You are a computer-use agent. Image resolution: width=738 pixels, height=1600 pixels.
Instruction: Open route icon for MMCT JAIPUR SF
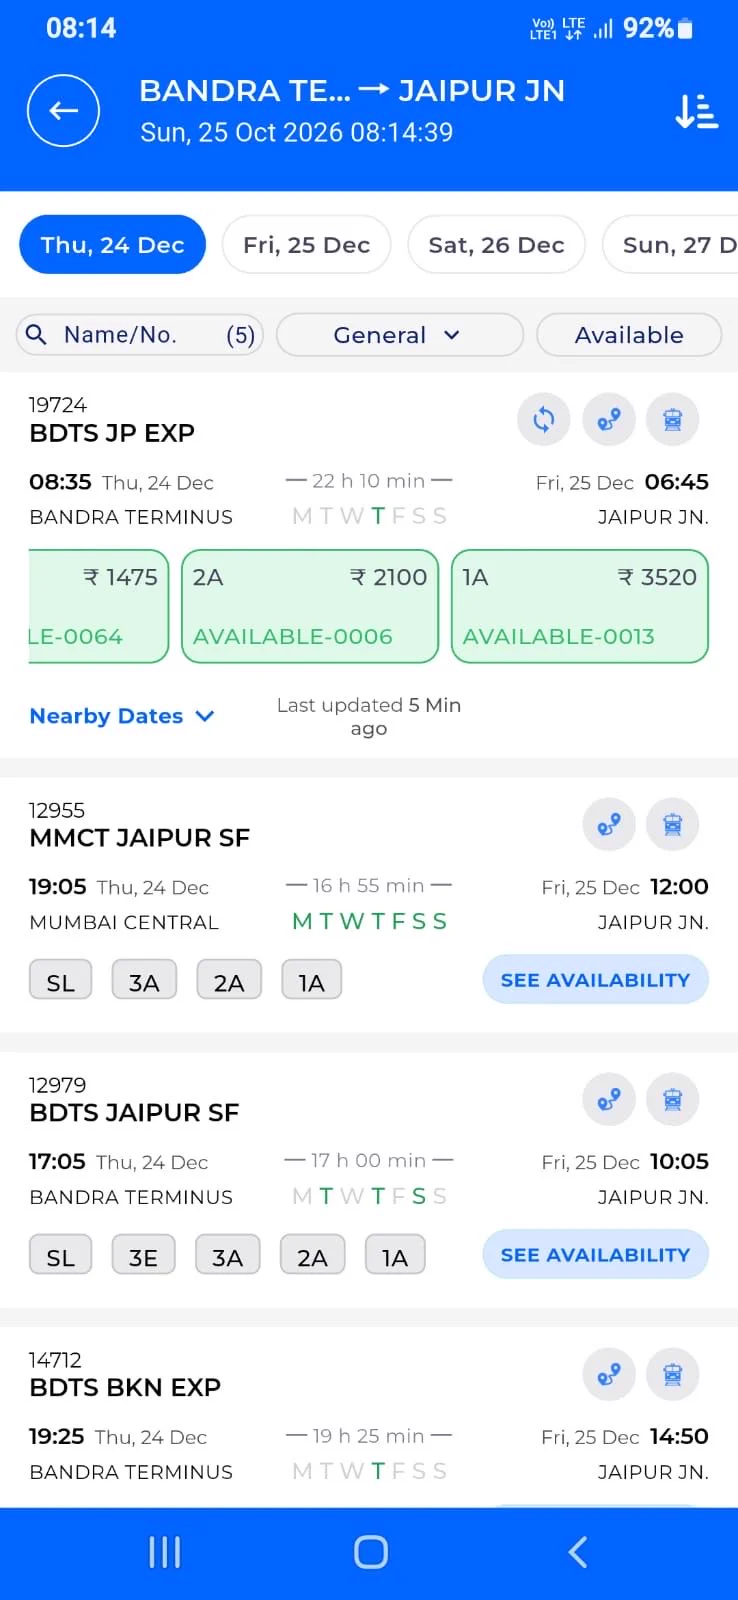coord(609,825)
